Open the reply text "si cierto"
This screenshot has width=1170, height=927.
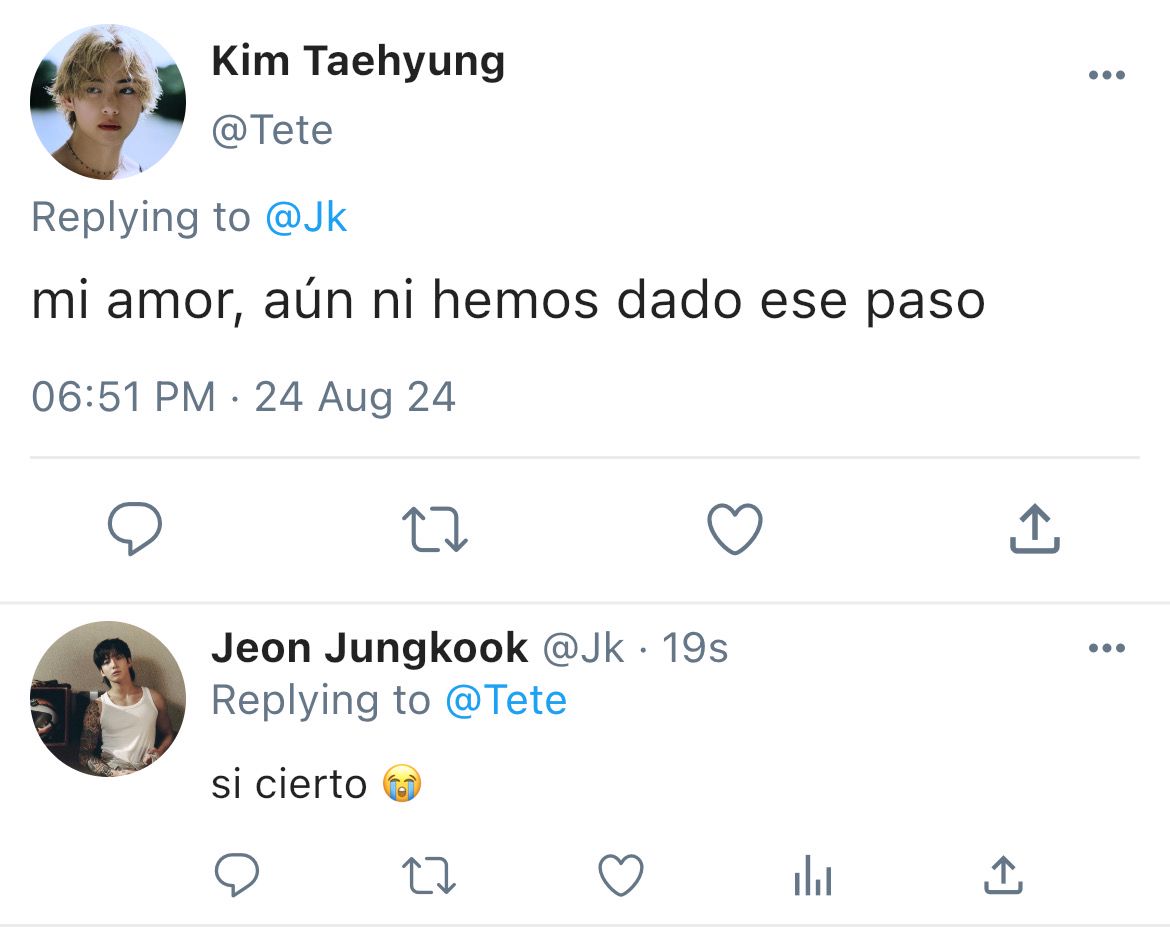pyautogui.click(x=289, y=784)
